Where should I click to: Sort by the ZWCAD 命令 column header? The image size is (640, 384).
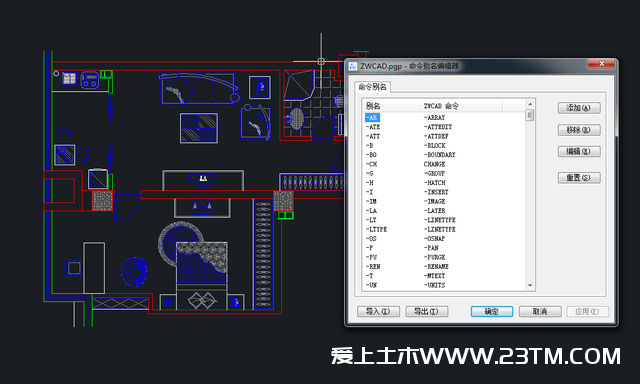coord(461,106)
